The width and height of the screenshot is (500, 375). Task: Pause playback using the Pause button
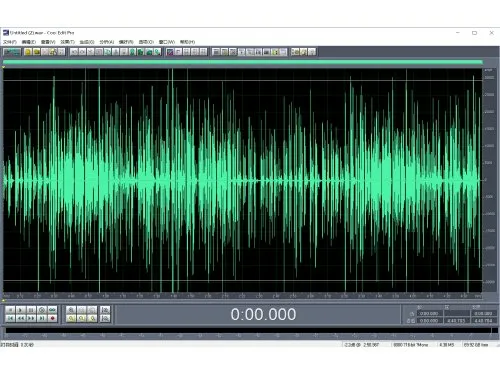click(x=31, y=310)
